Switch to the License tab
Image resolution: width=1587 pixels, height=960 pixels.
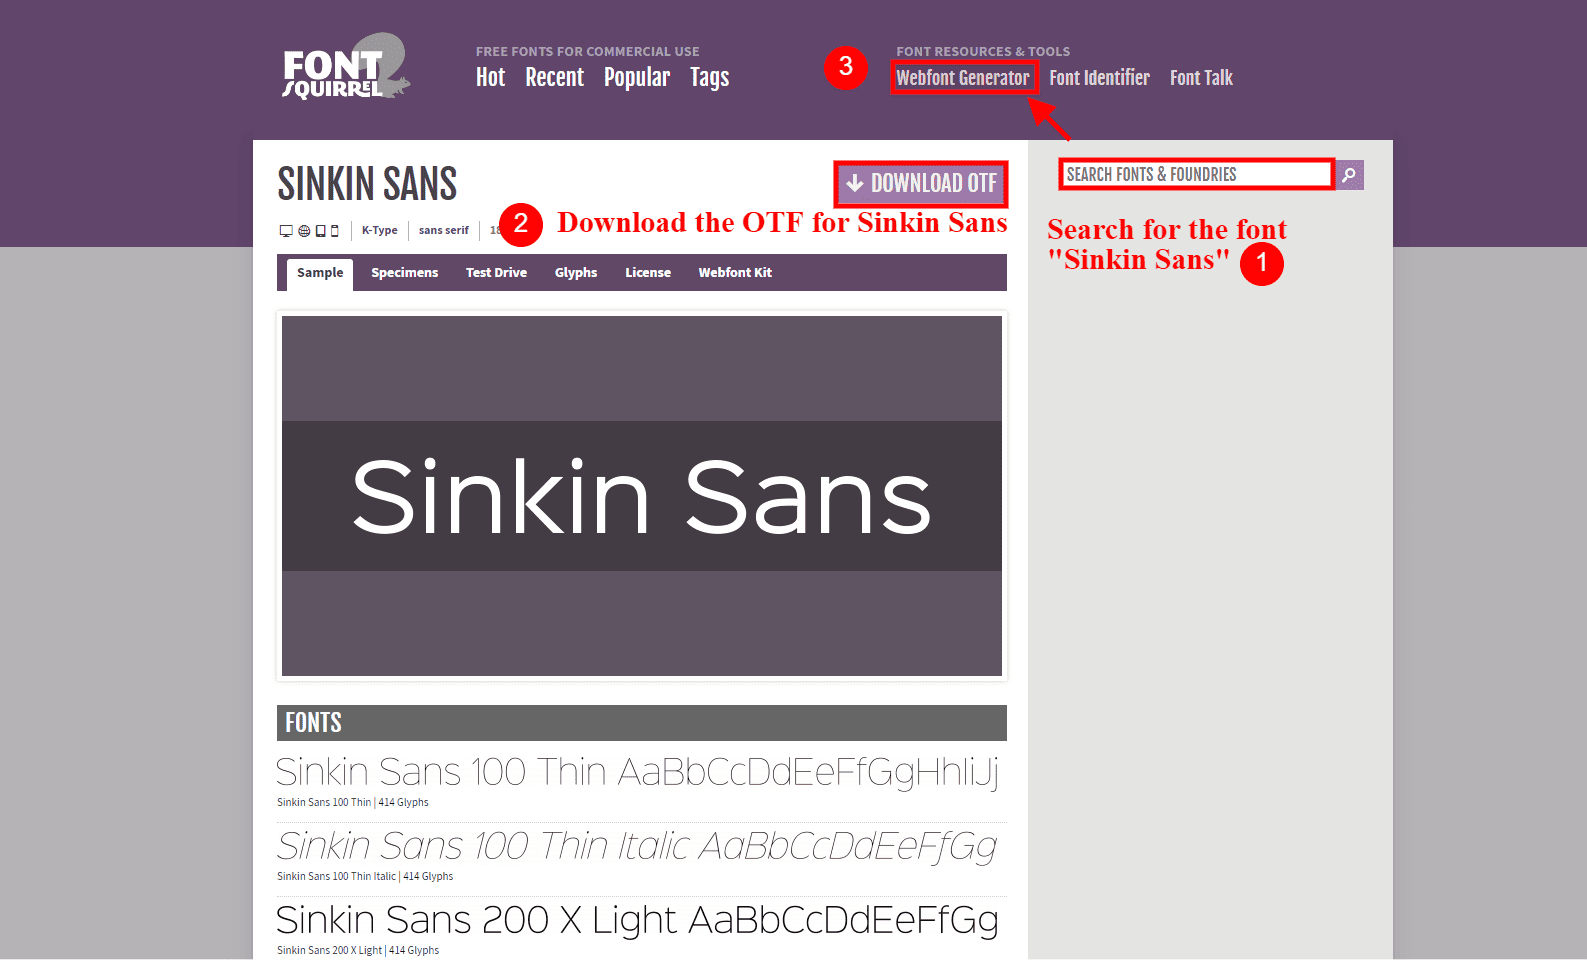[648, 273]
